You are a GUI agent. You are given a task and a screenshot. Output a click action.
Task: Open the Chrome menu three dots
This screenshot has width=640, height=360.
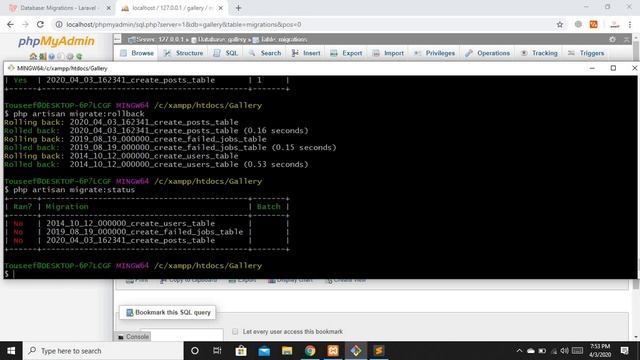click(630, 24)
